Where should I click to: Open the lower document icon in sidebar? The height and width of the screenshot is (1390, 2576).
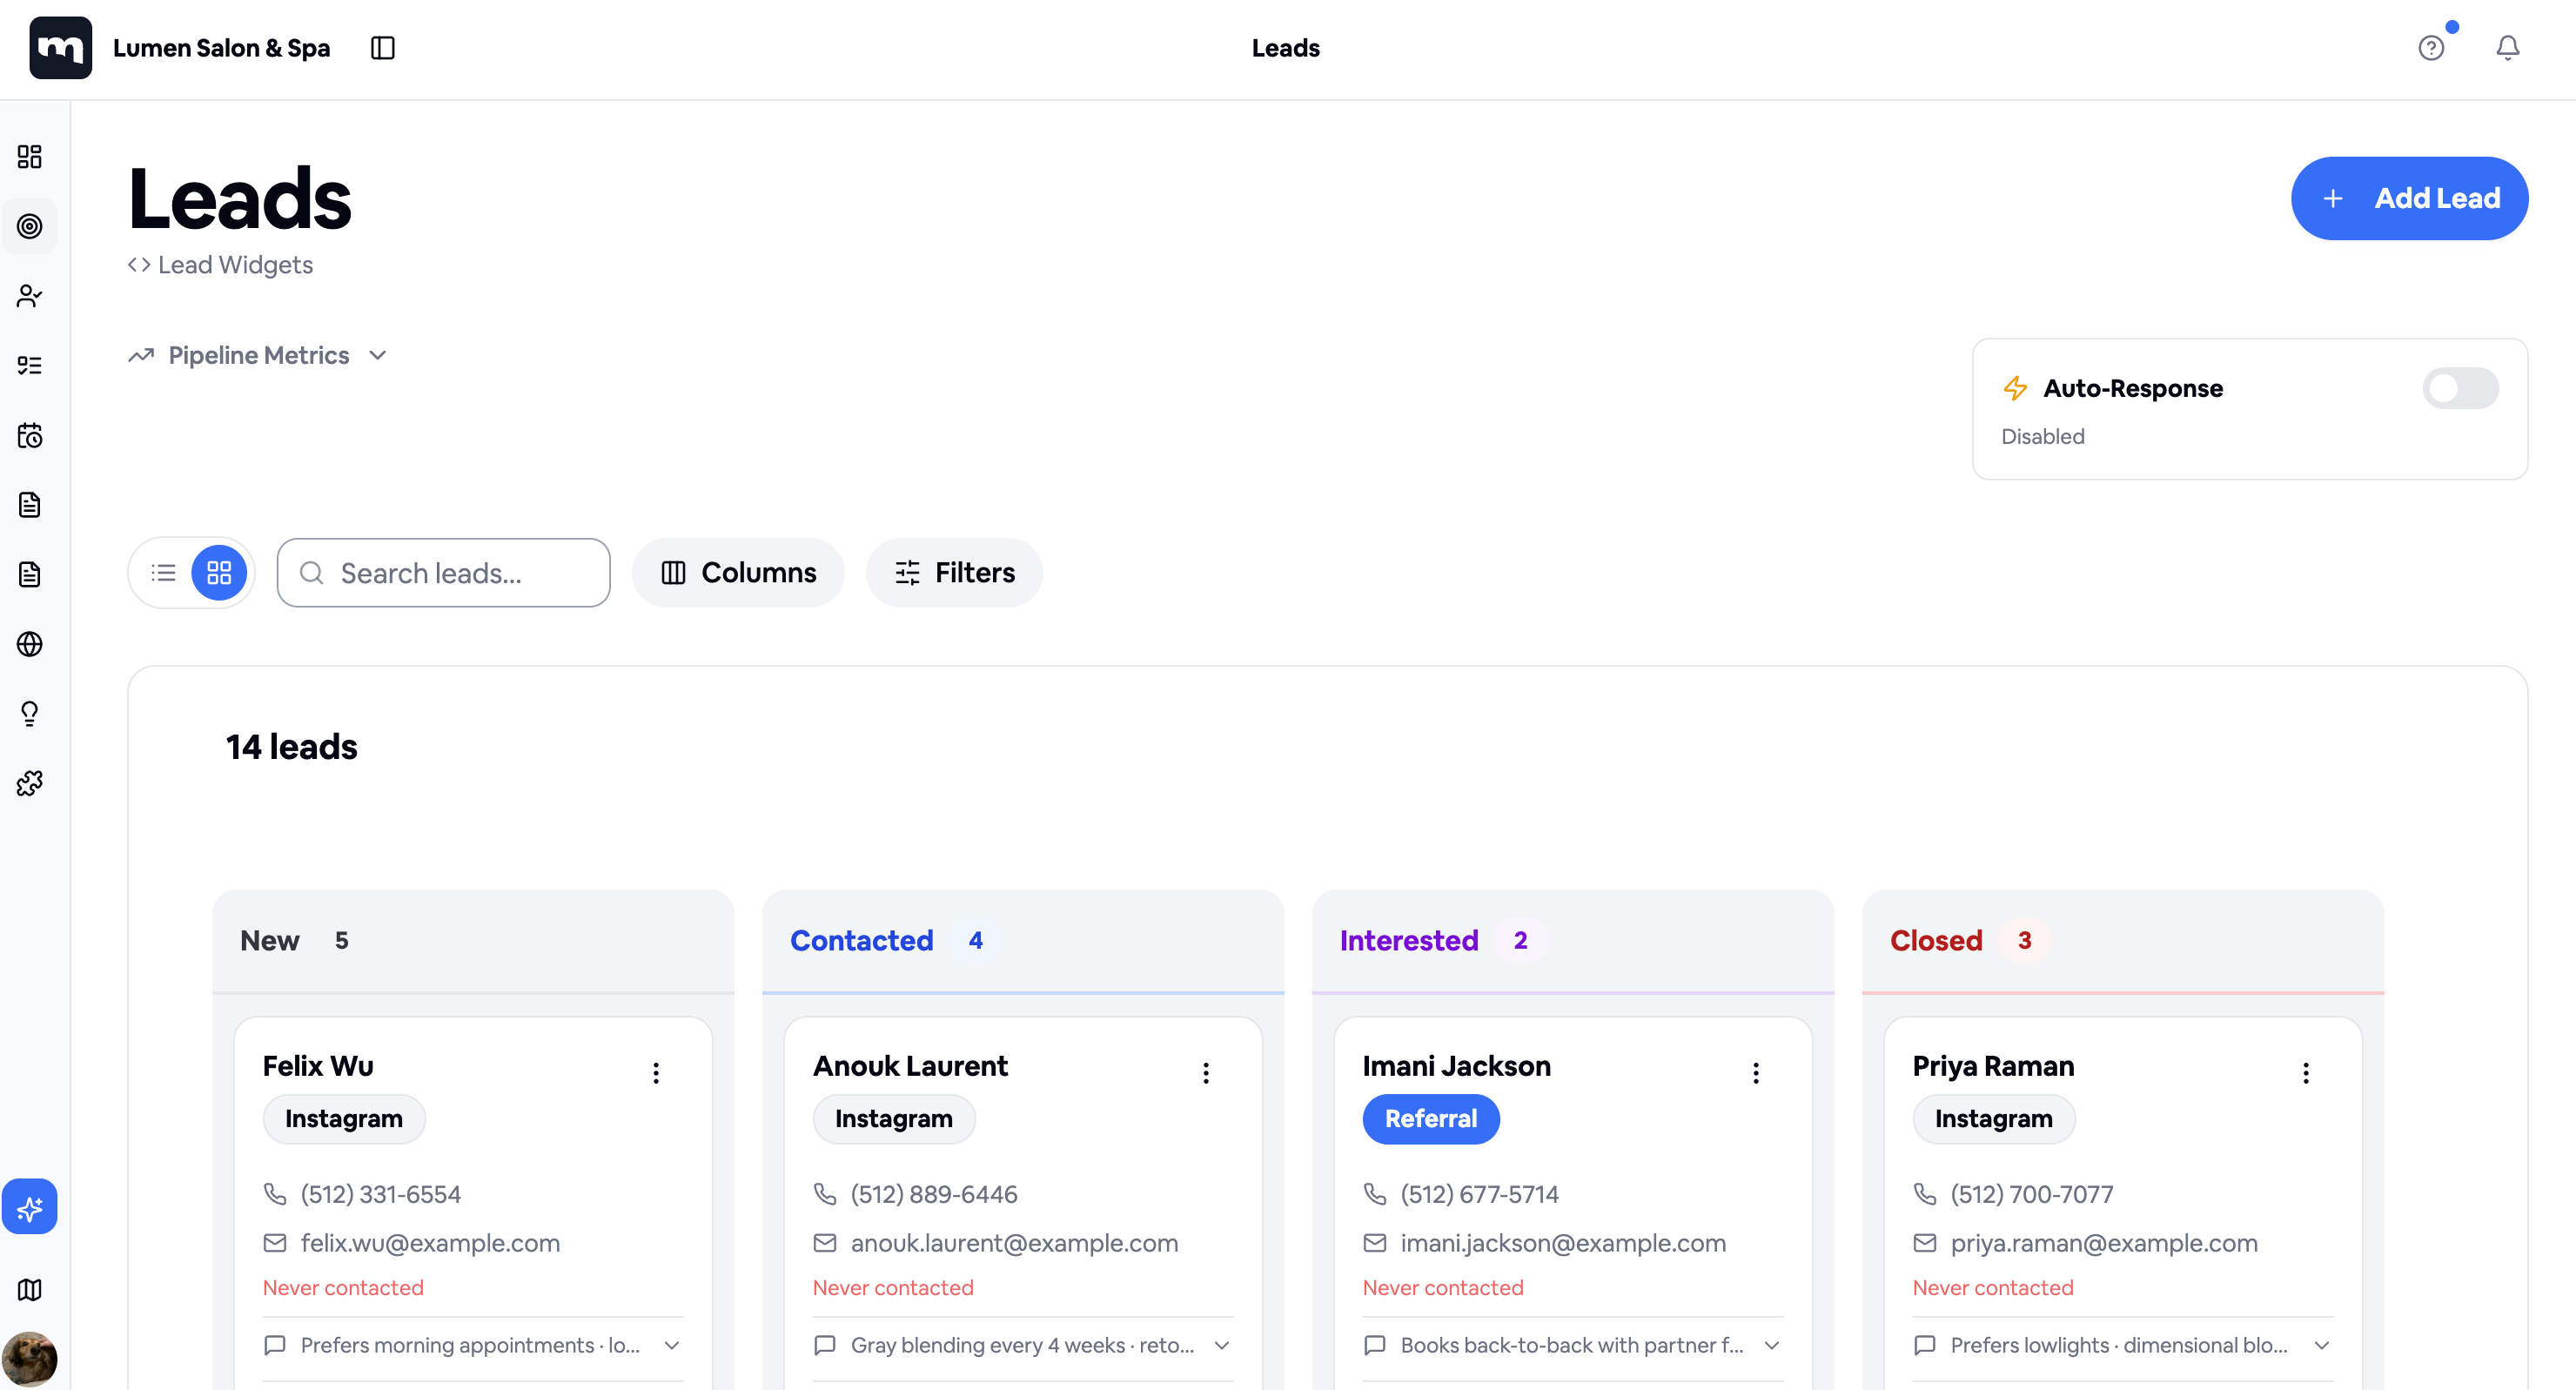click(x=30, y=574)
